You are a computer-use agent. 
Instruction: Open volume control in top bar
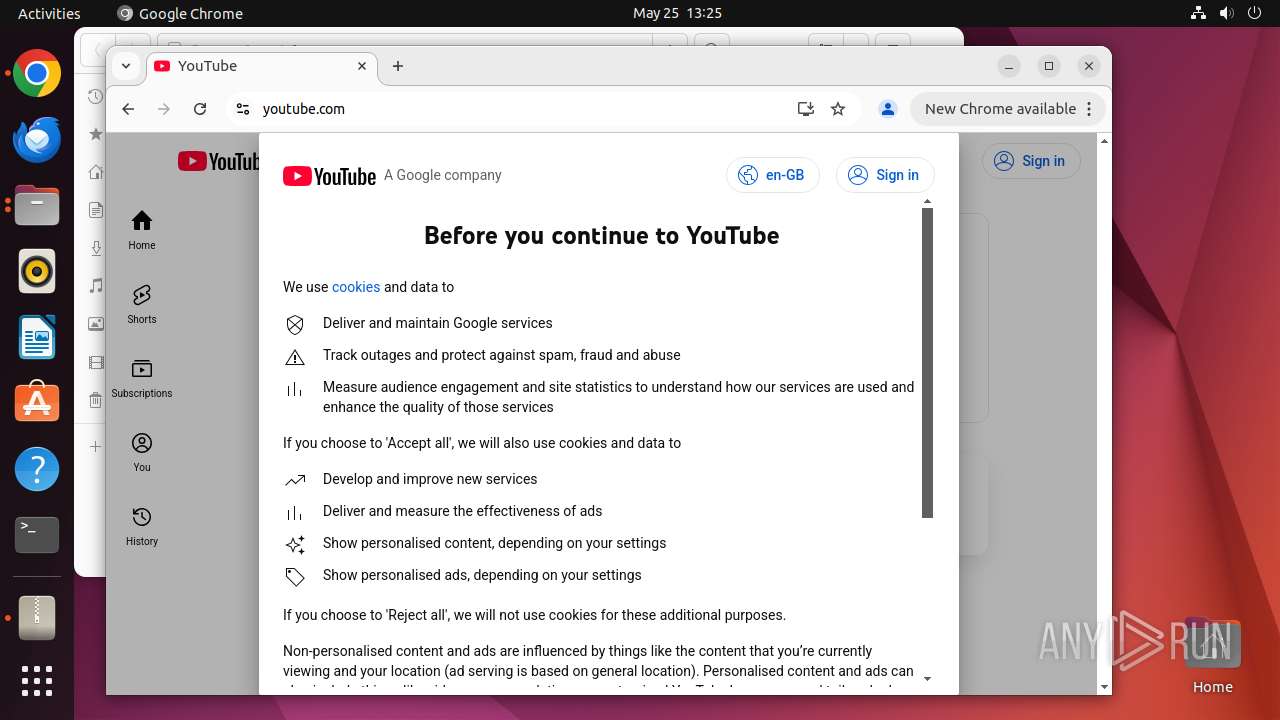click(x=1226, y=13)
